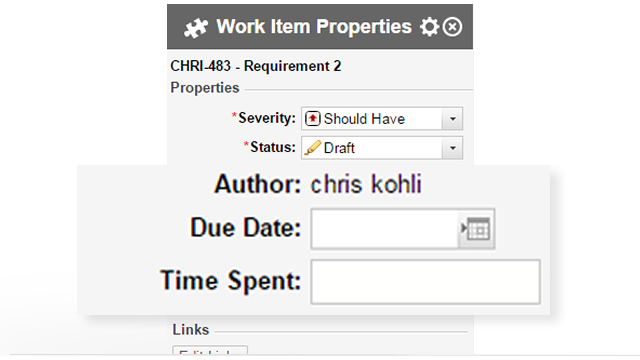The width and height of the screenshot is (640, 360).
Task: Click the Draft pencil status icon
Action: (x=313, y=148)
